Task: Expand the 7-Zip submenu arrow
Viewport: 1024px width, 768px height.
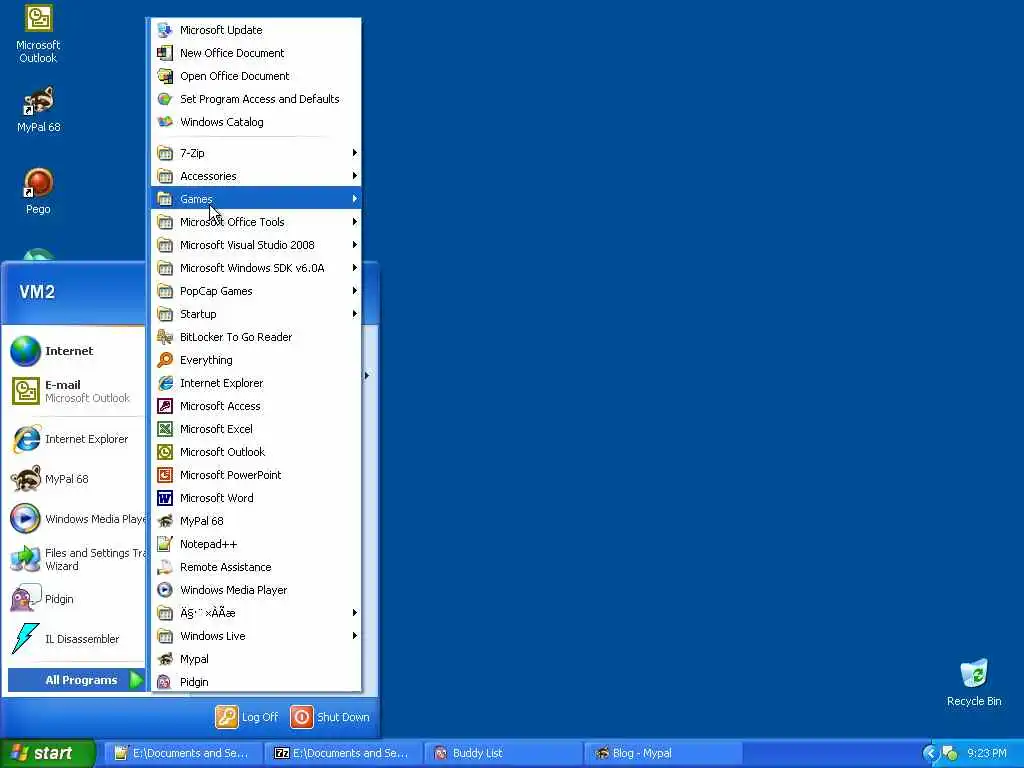Action: [x=355, y=153]
